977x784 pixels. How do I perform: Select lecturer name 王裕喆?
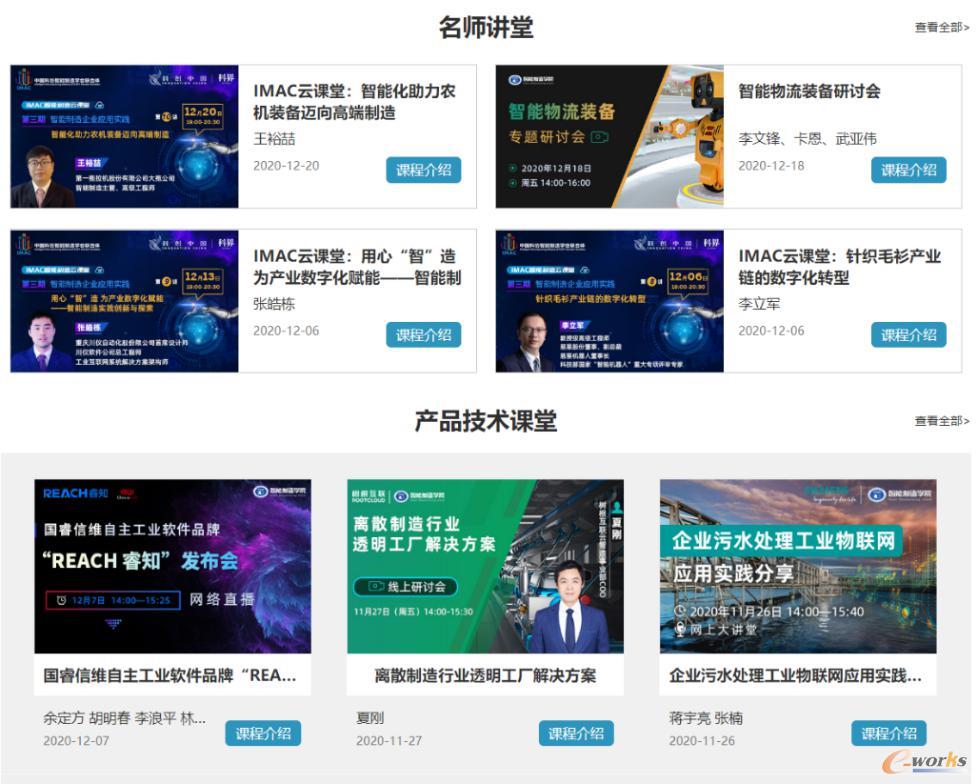[x=274, y=138]
